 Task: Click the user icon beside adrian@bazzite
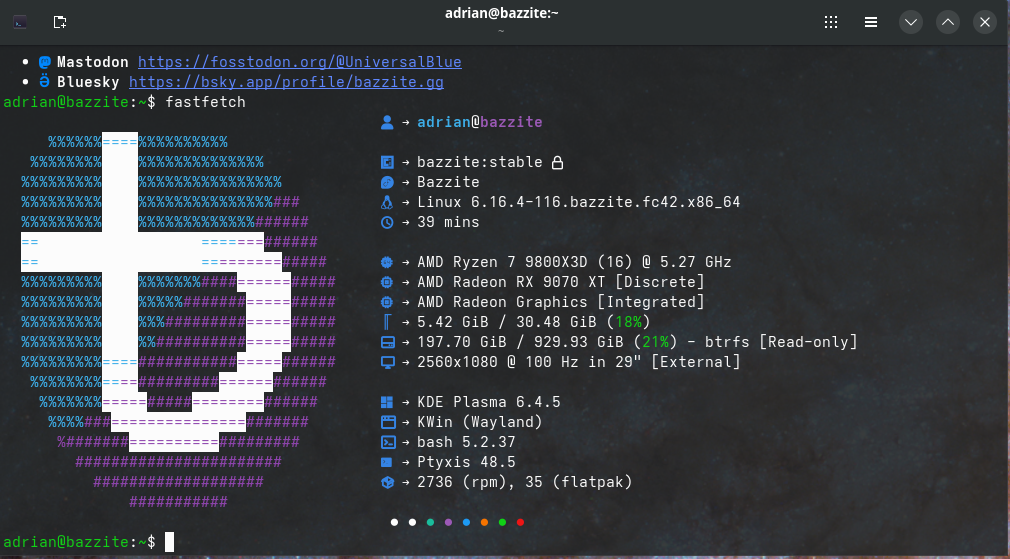387,122
